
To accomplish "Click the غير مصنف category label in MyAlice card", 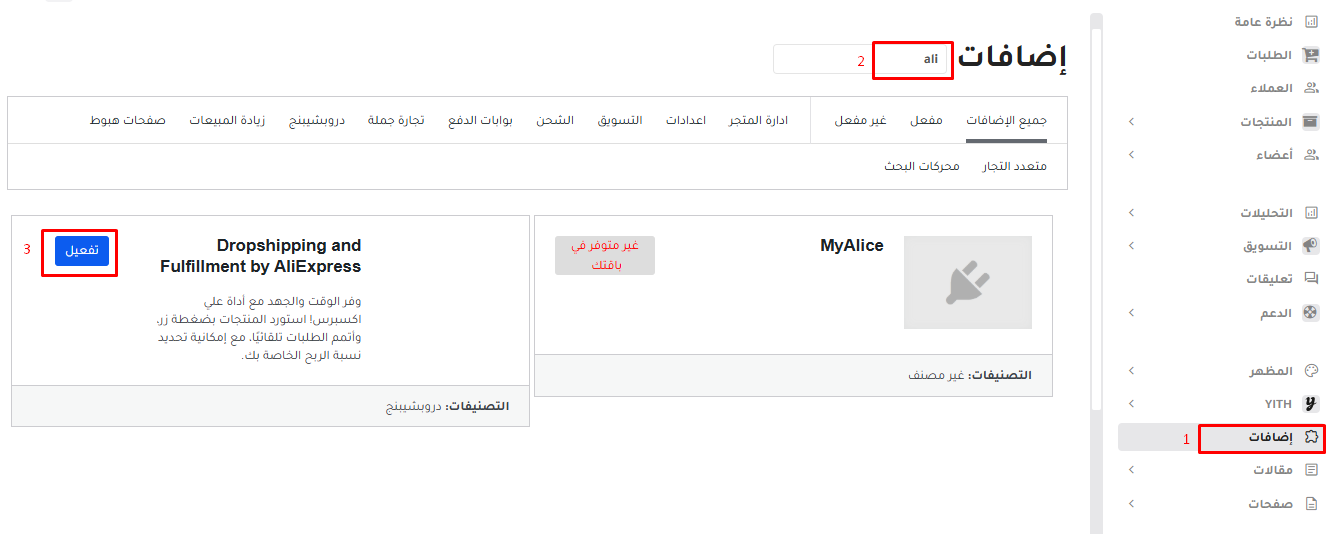I will point(936,375).
